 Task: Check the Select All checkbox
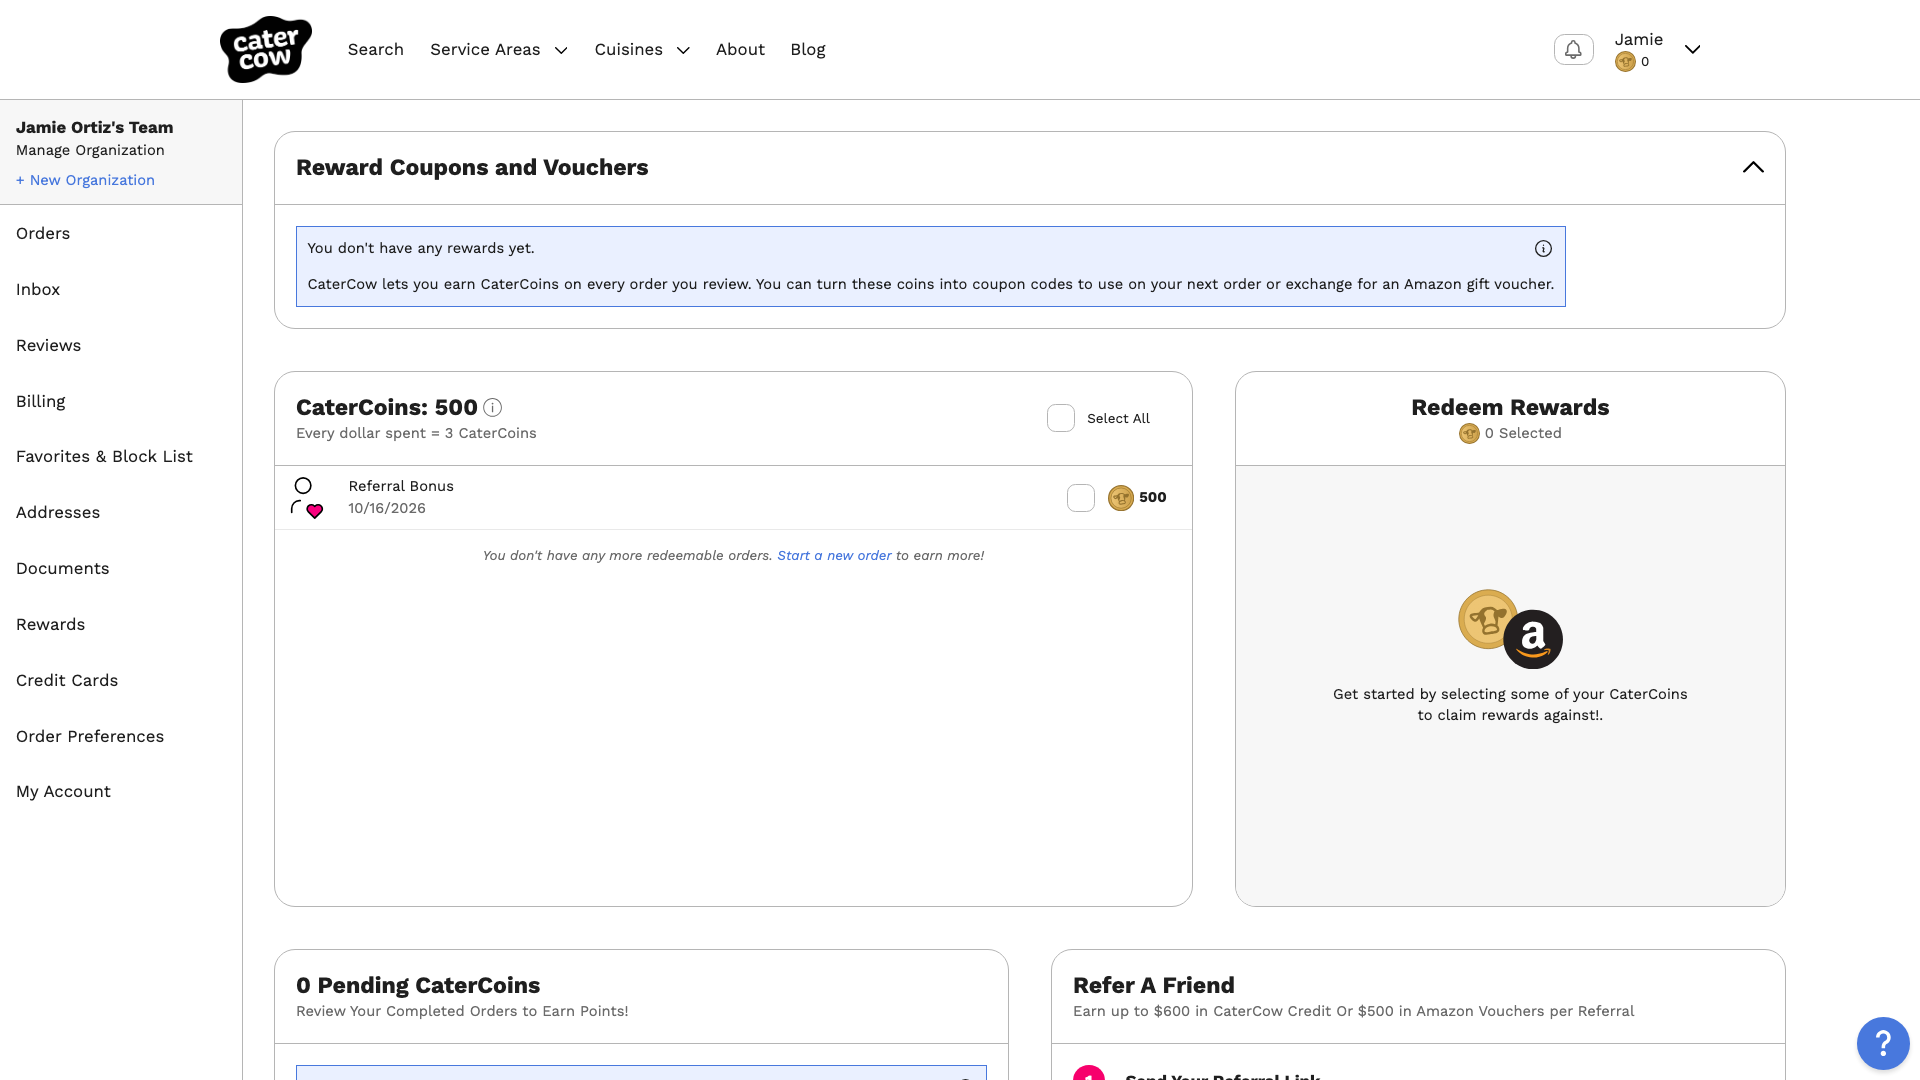[x=1061, y=418]
